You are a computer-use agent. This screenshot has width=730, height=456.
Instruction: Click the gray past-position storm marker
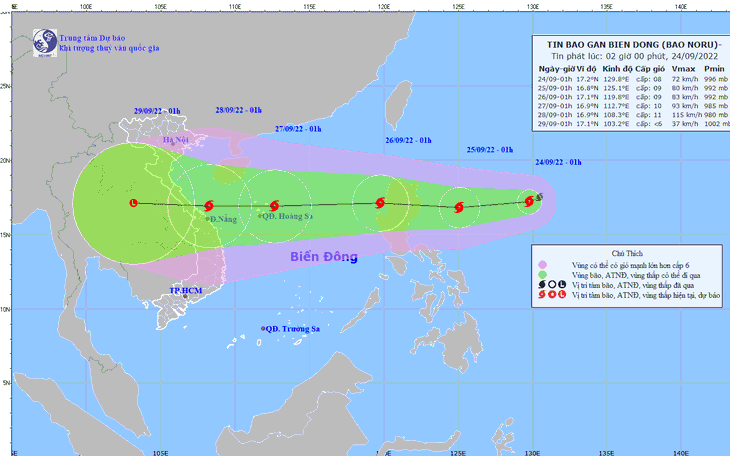point(539,197)
